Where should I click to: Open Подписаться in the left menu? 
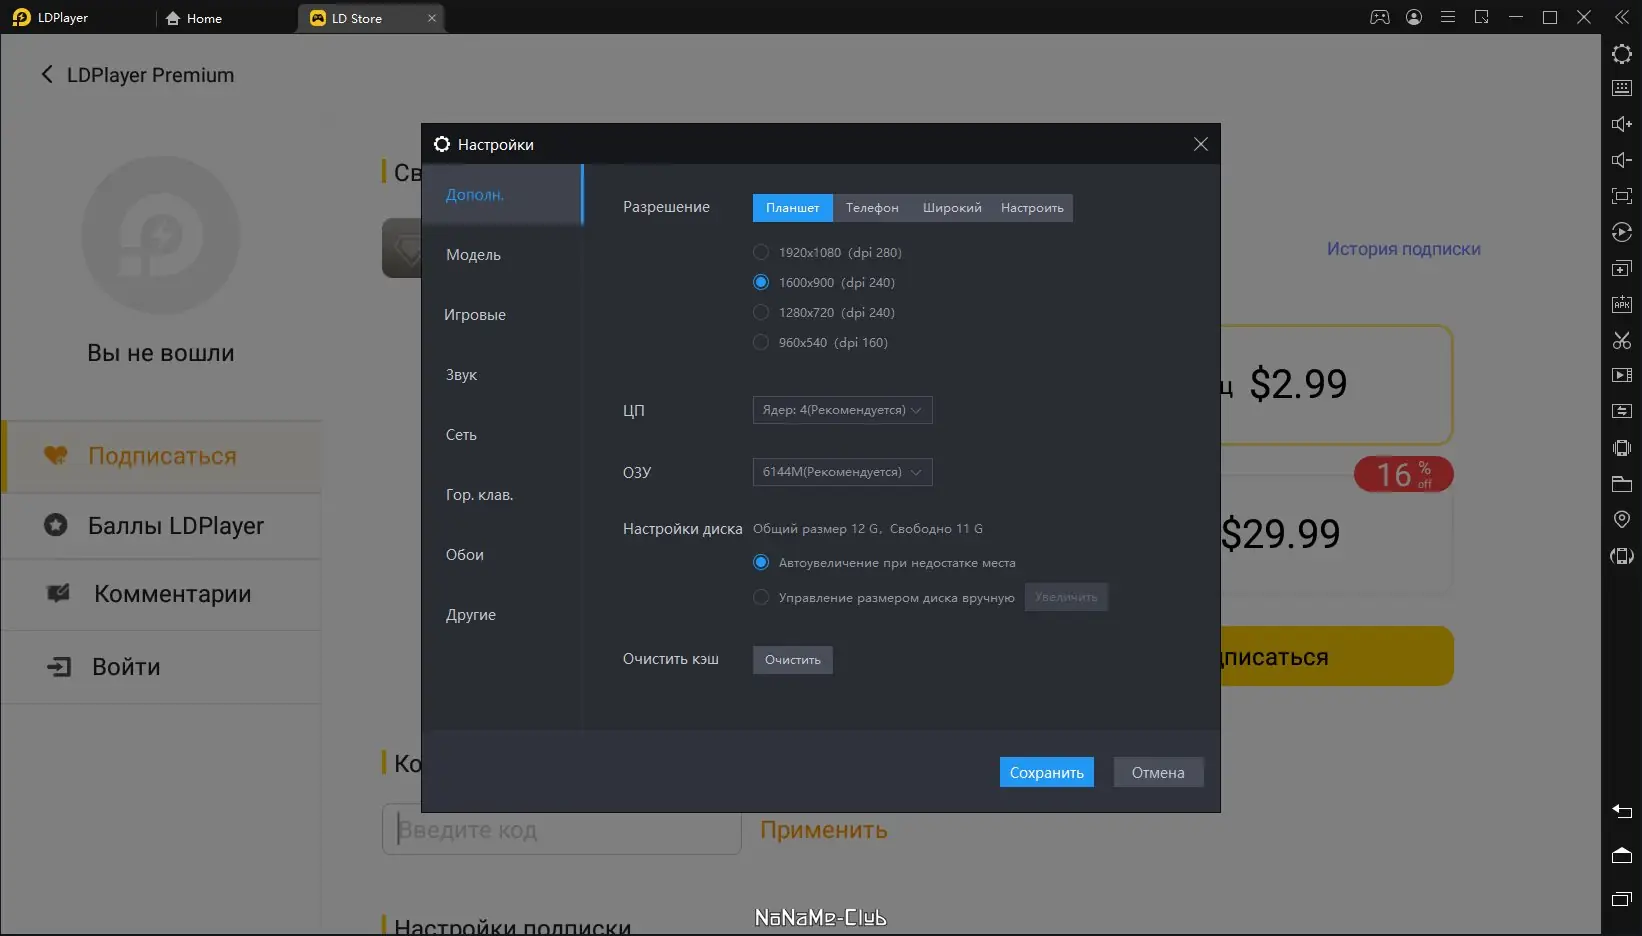pyautogui.click(x=161, y=456)
